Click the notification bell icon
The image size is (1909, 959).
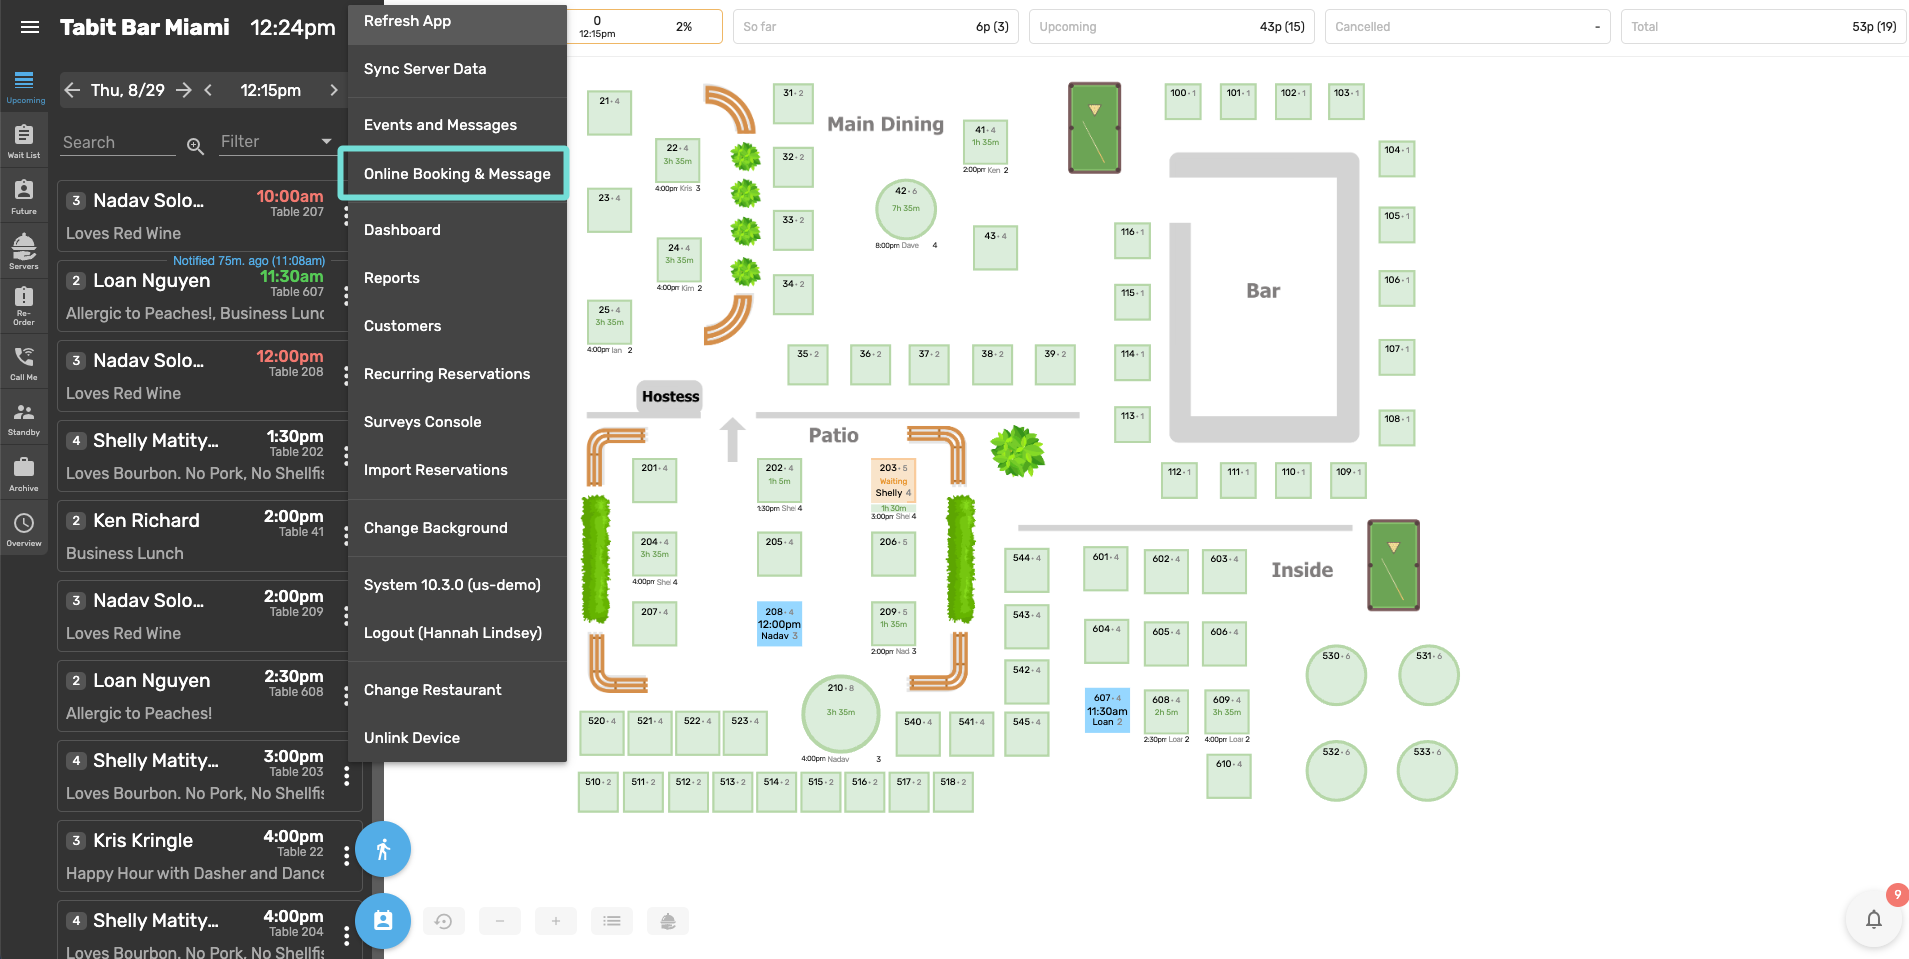[1873, 919]
